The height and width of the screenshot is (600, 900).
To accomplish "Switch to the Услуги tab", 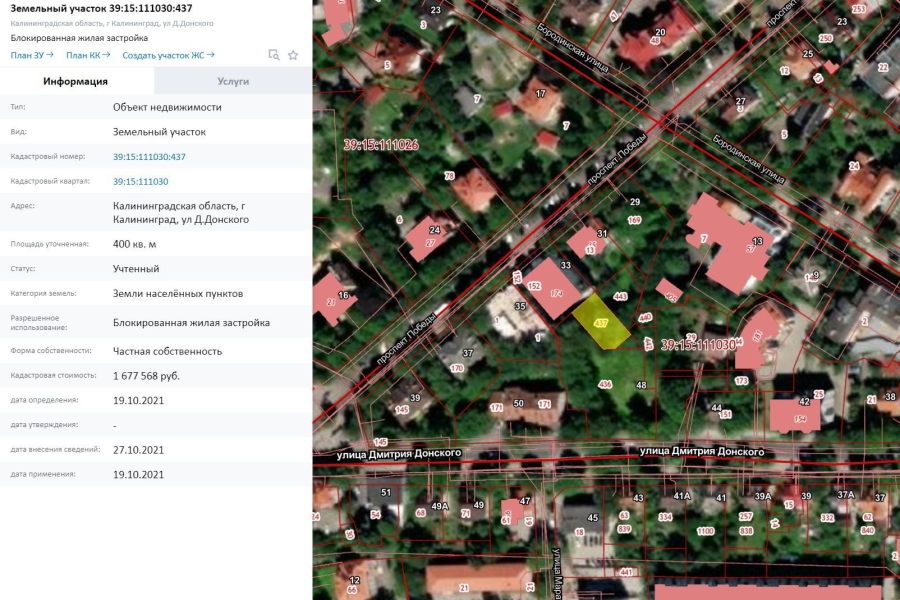I will click(x=233, y=81).
